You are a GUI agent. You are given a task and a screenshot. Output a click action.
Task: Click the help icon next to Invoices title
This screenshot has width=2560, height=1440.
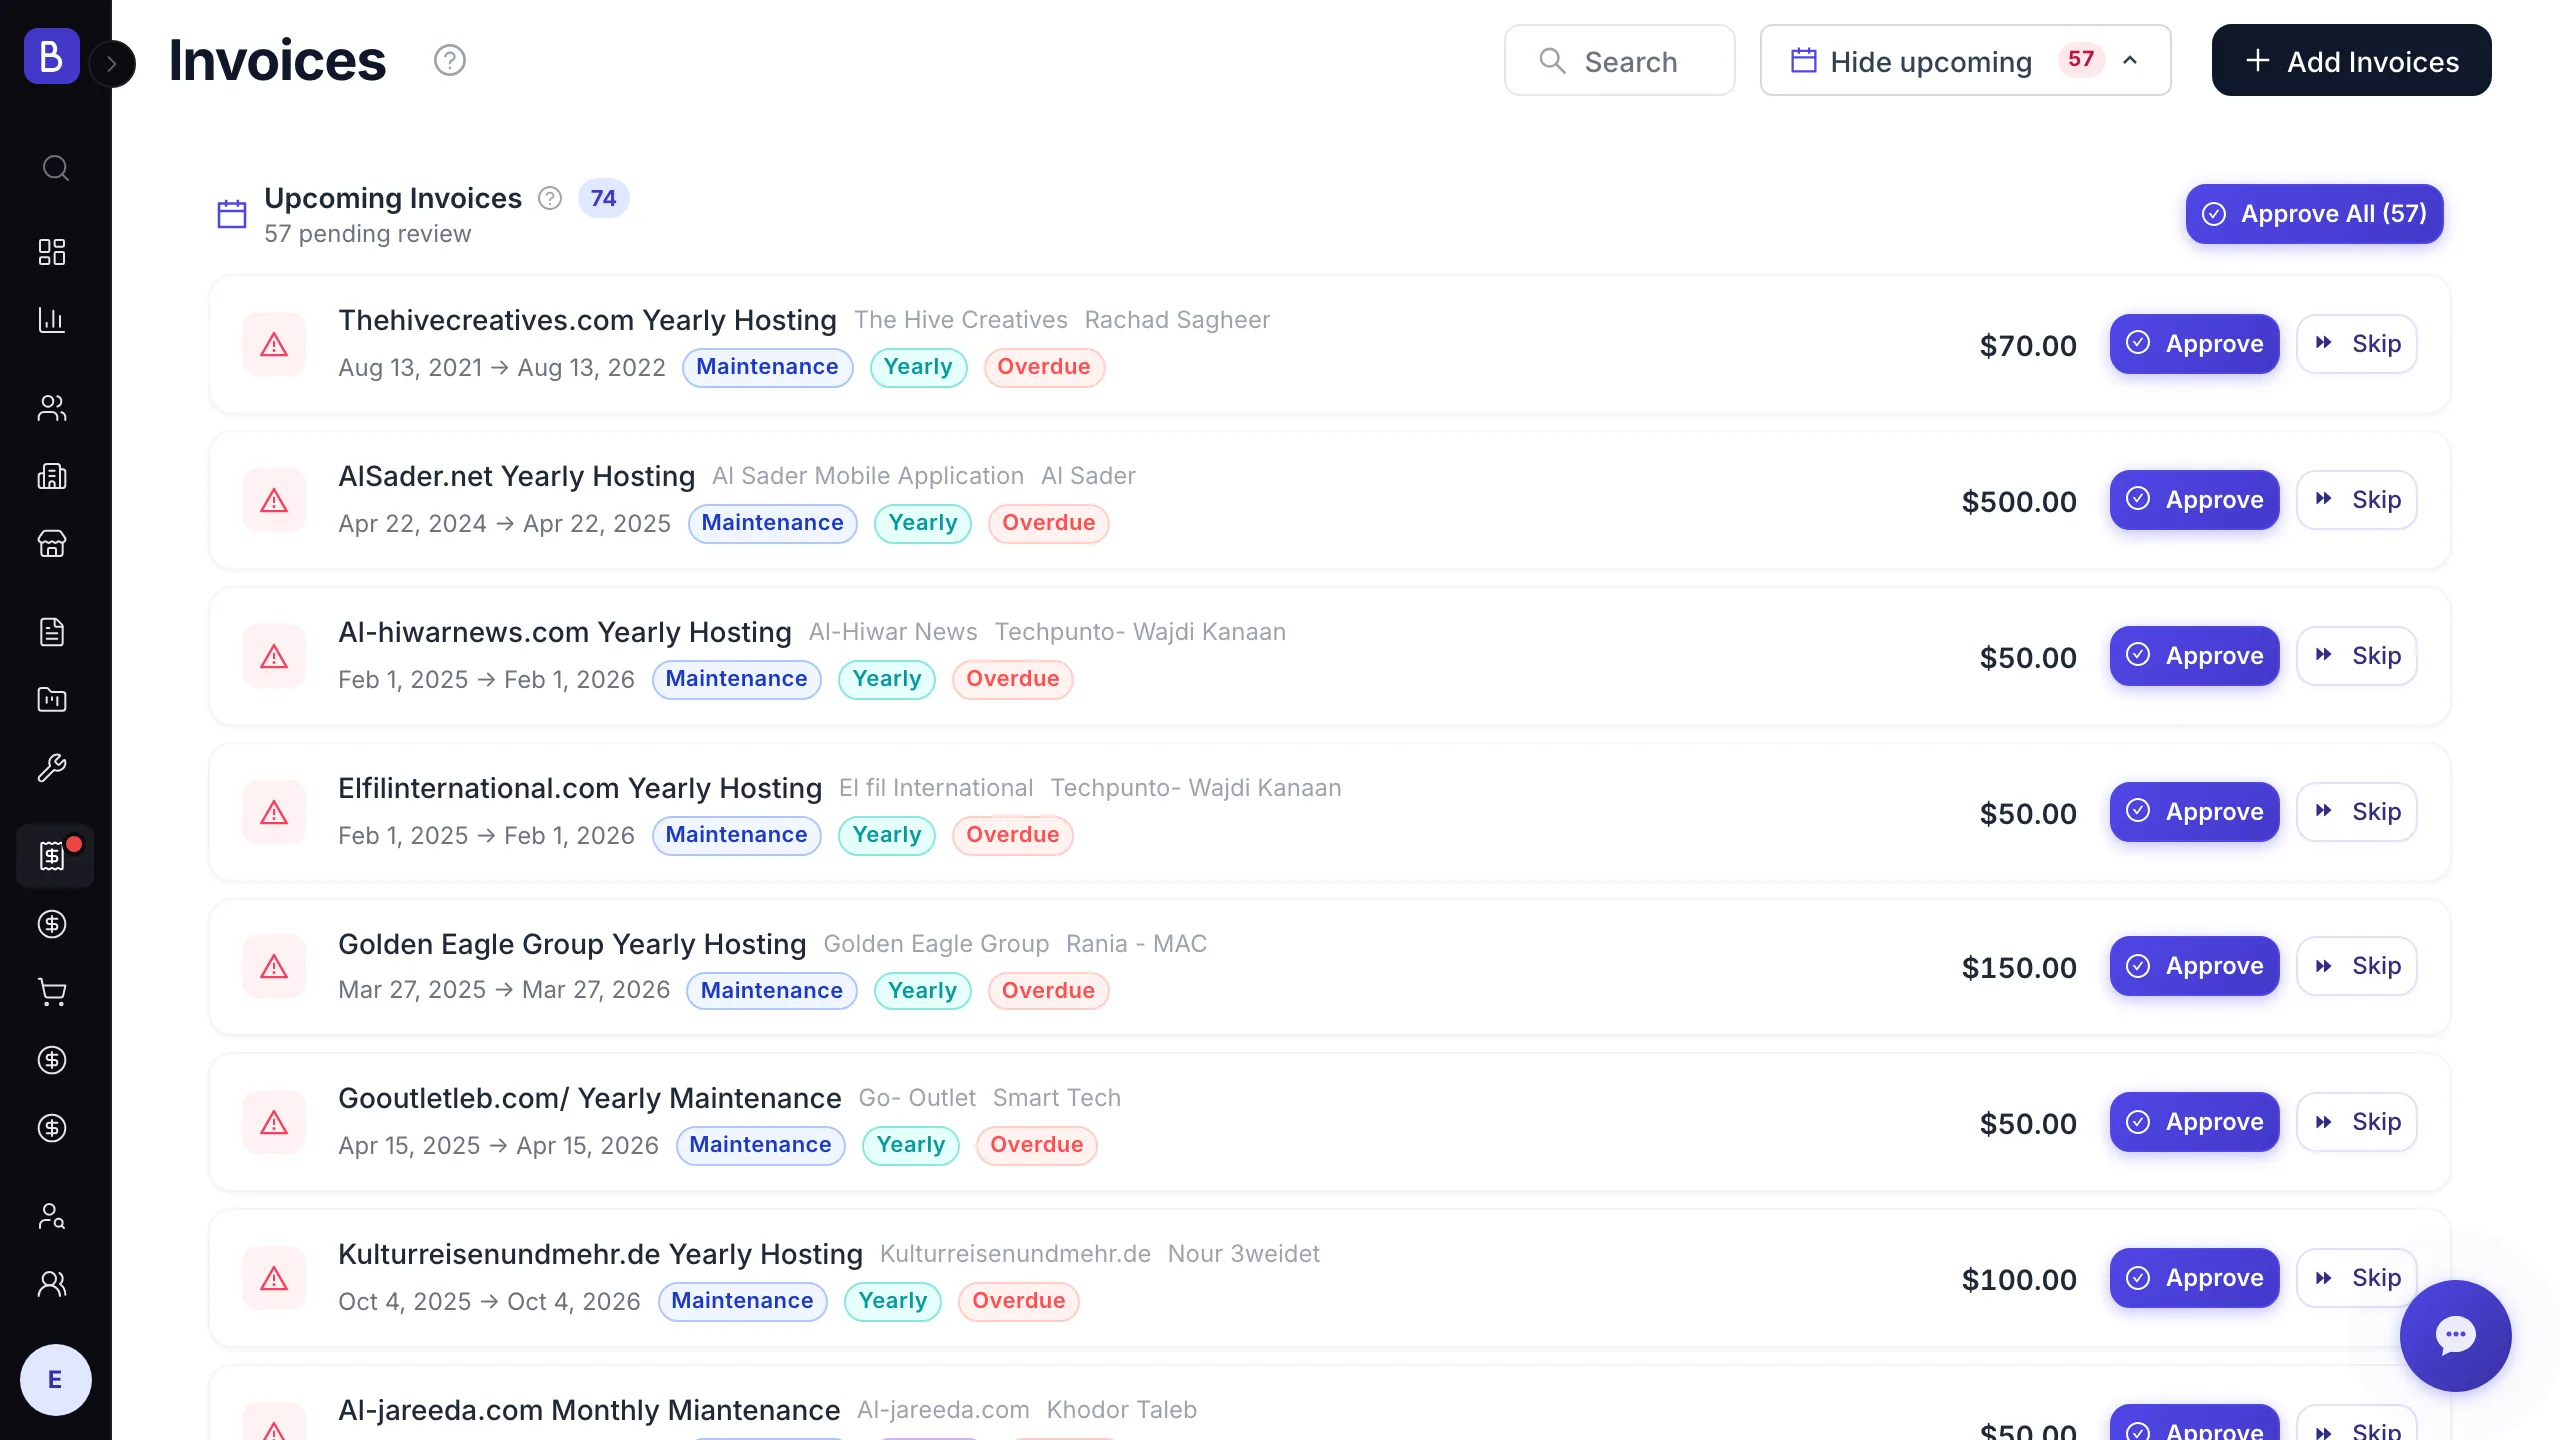[x=450, y=61]
